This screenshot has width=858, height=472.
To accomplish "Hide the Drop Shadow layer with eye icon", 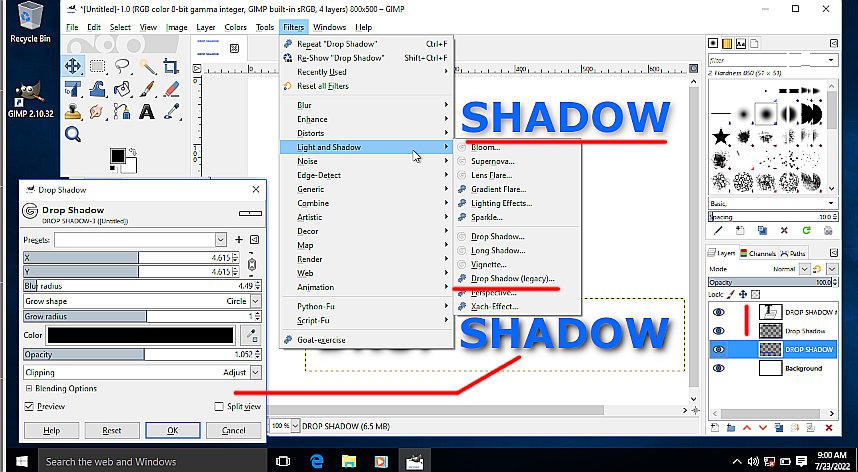I will pyautogui.click(x=719, y=331).
